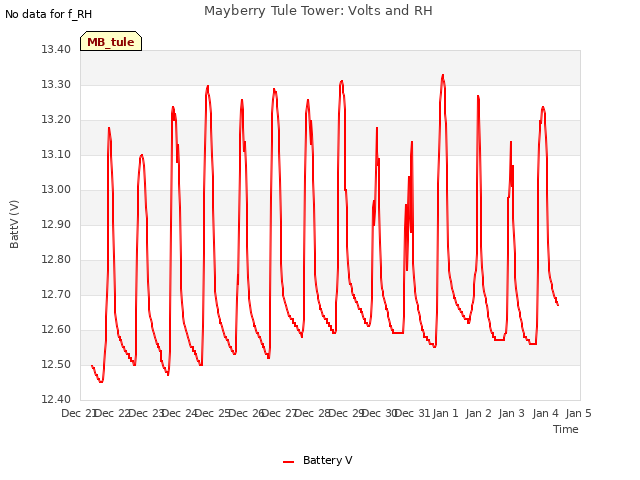Click the 12.90 y-axis tick label

click(x=56, y=224)
